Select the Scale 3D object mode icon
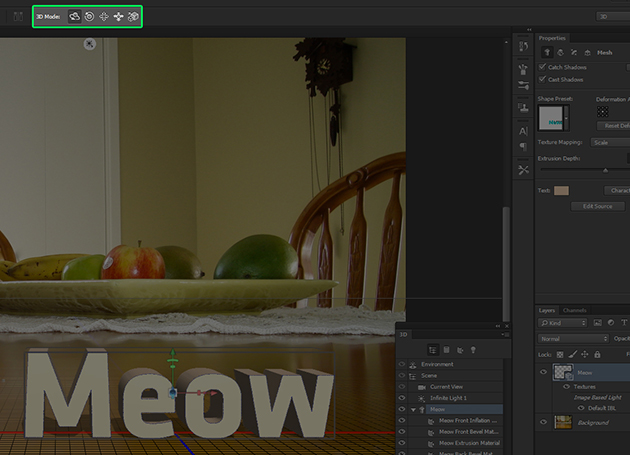Screen dimensions: 630x455 133,16
